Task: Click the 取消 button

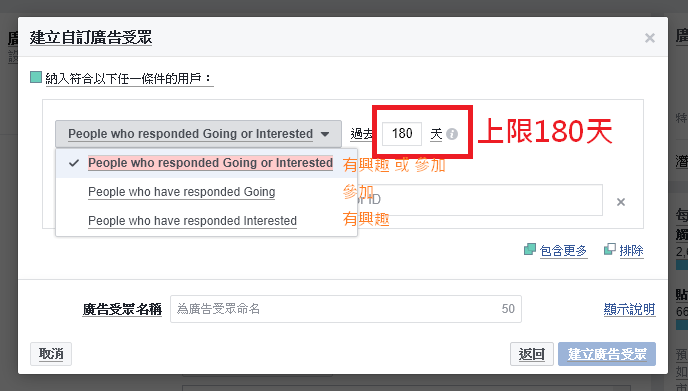Action: 51,354
